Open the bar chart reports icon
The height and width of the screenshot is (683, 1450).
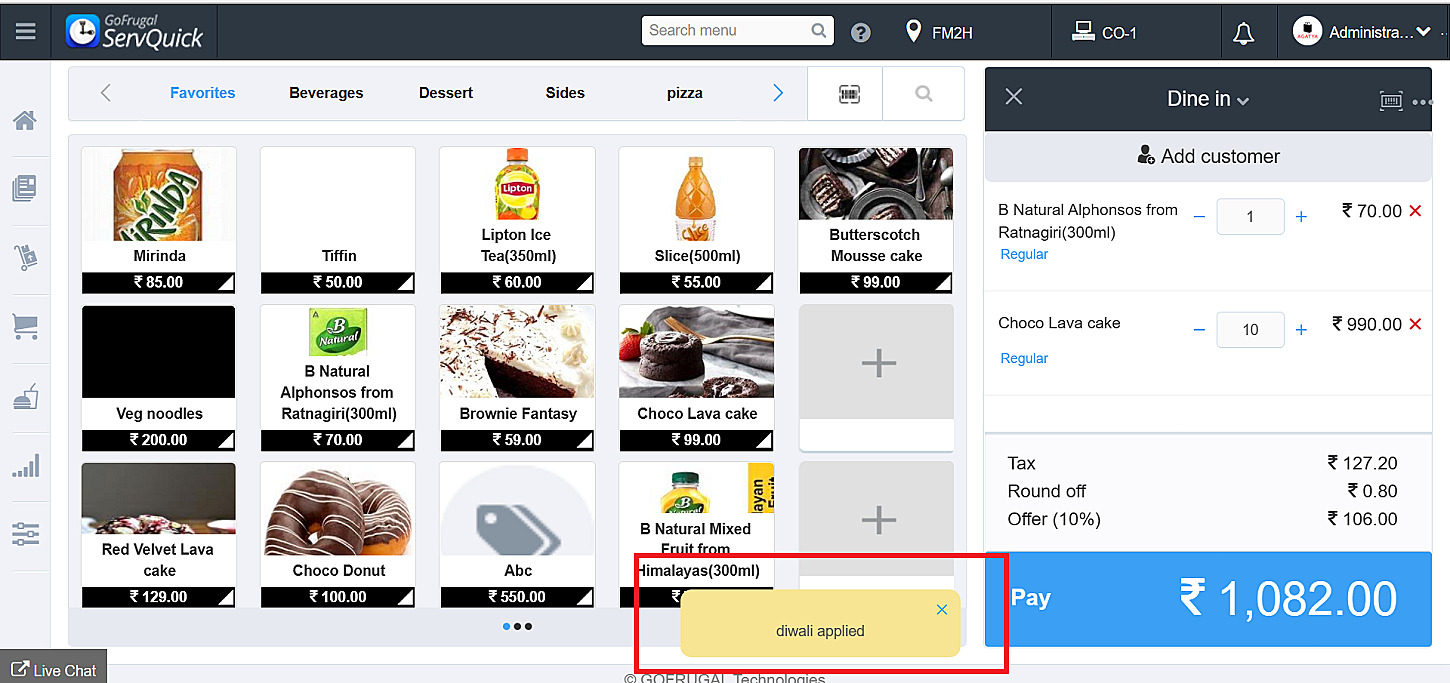25,466
